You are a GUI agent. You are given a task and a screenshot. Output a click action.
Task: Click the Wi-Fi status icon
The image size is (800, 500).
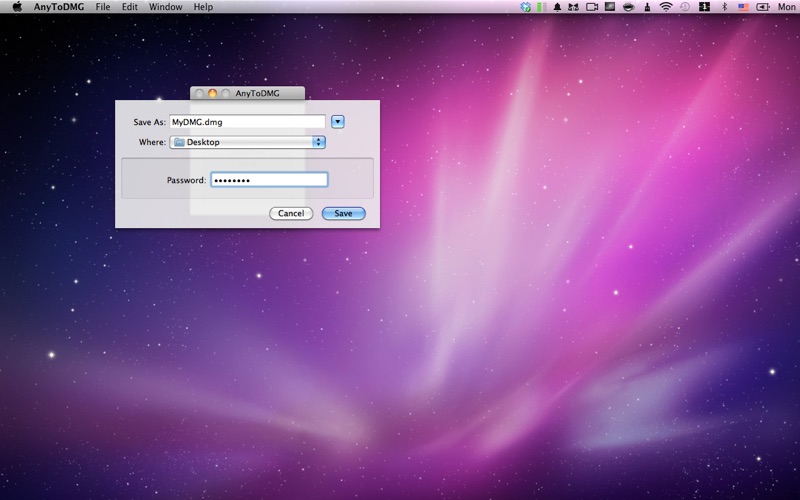pos(666,7)
